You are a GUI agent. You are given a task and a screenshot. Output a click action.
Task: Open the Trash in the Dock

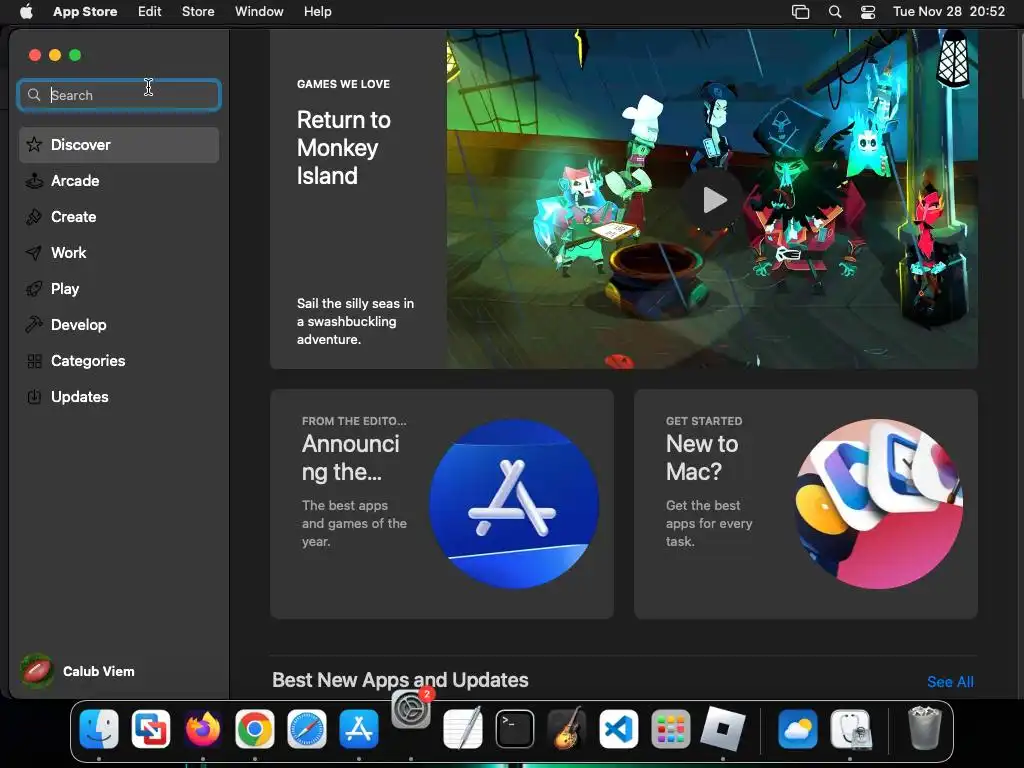[x=925, y=729]
